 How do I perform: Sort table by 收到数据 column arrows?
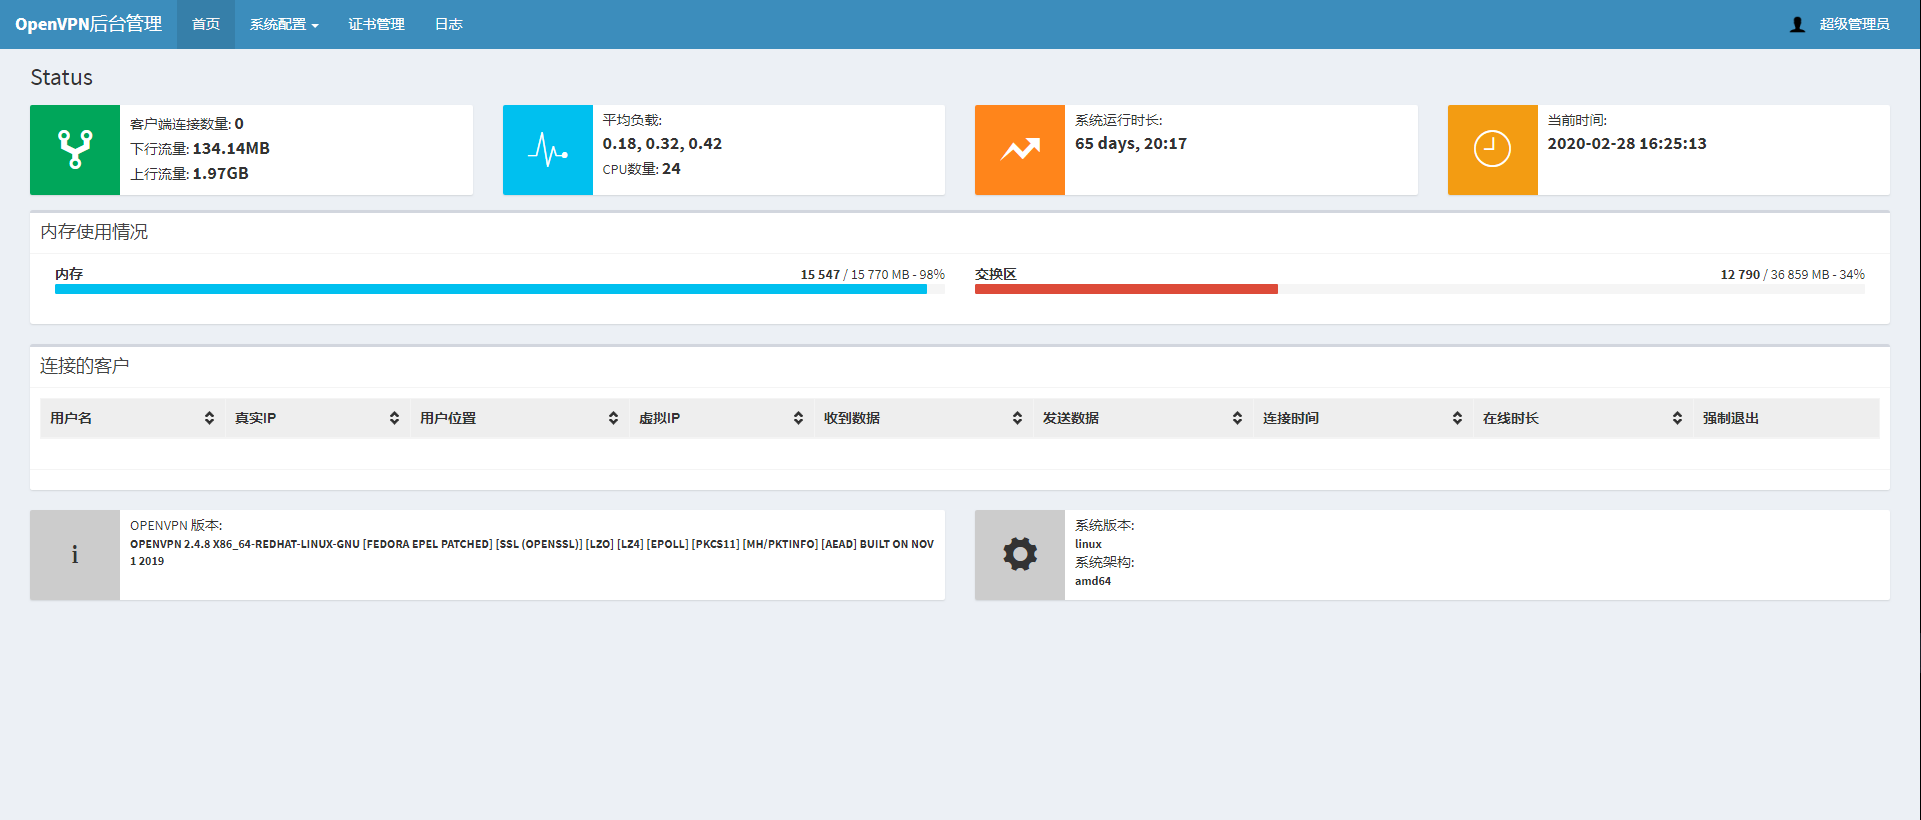pyautogui.click(x=1017, y=418)
